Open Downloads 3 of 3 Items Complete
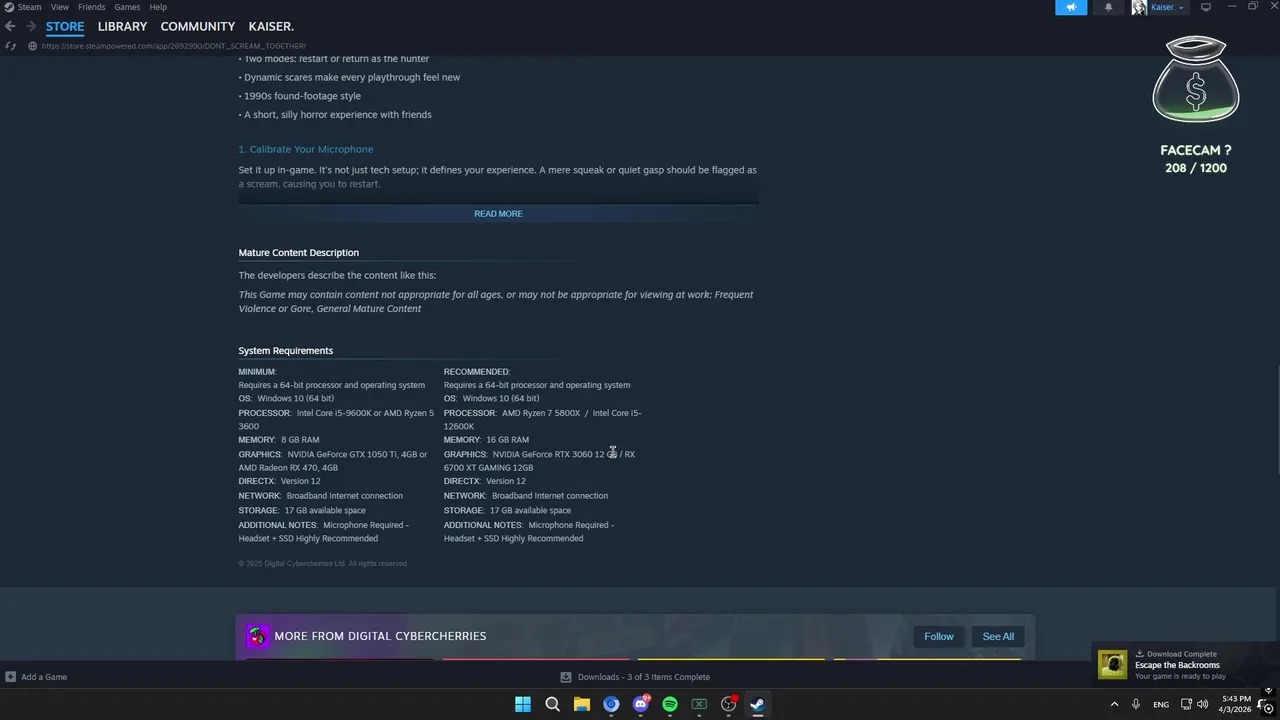Screen dimensions: 1280x720 tap(644, 677)
